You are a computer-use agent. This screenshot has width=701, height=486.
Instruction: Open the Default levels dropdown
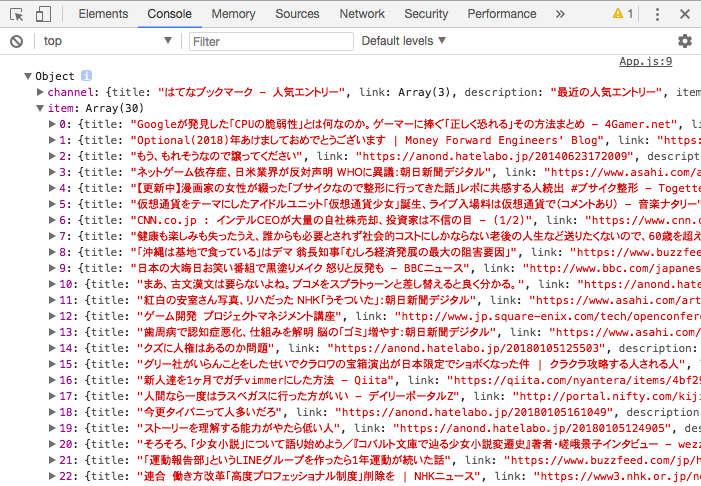pos(404,41)
